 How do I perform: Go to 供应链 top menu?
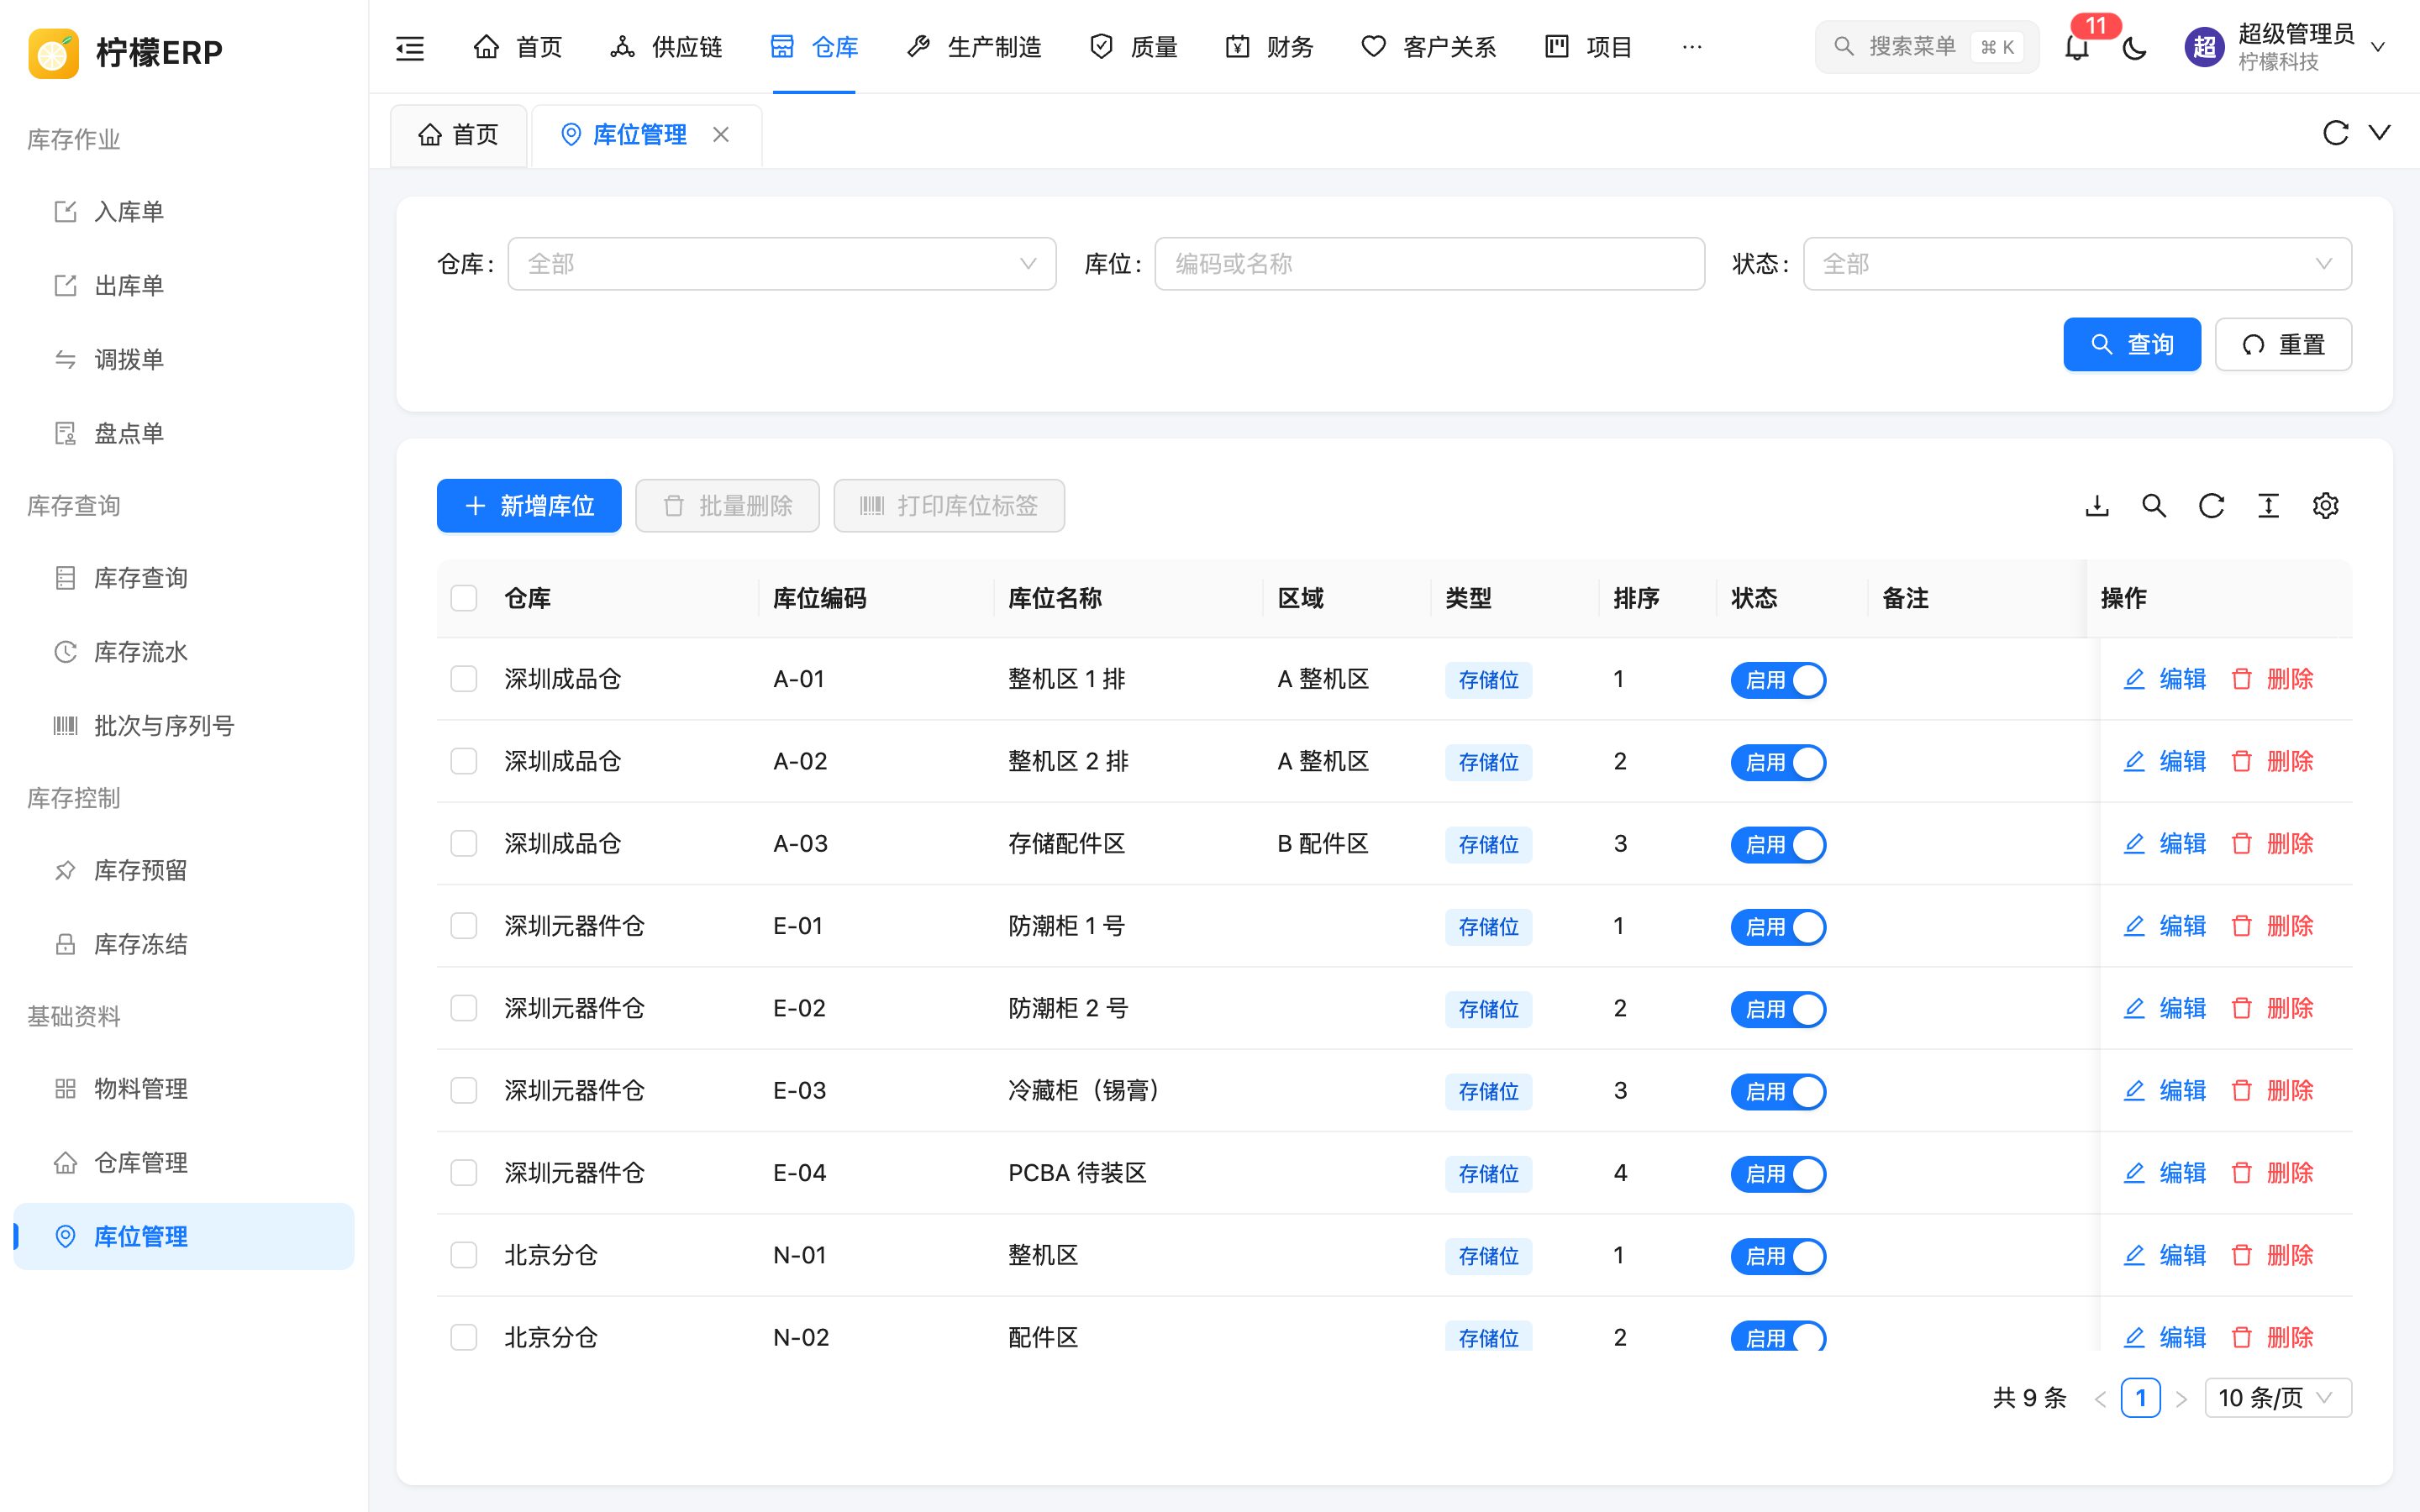pos(666,47)
